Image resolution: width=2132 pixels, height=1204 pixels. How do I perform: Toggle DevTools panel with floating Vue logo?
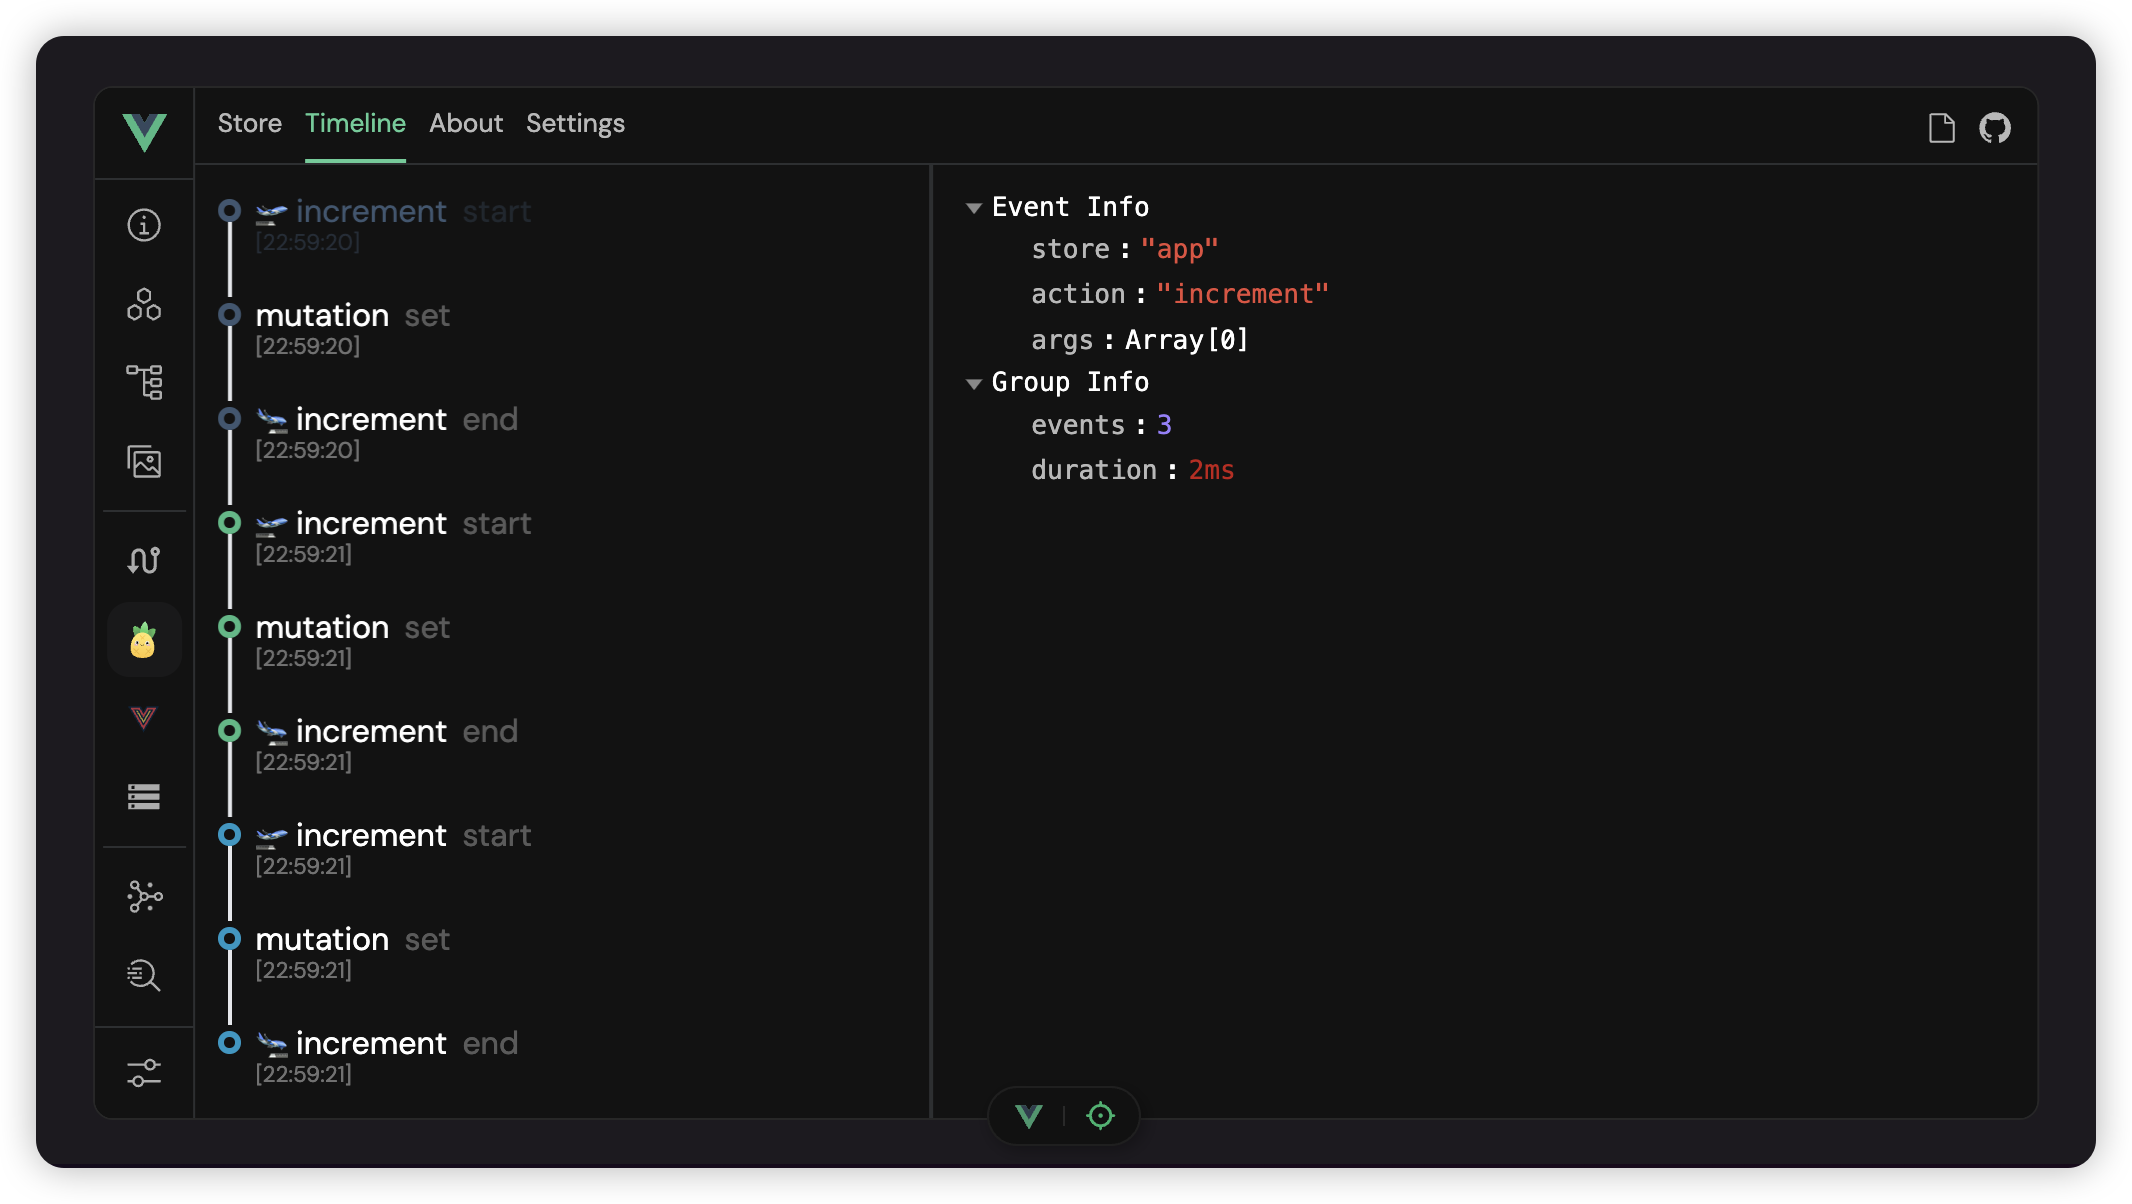point(1029,1116)
